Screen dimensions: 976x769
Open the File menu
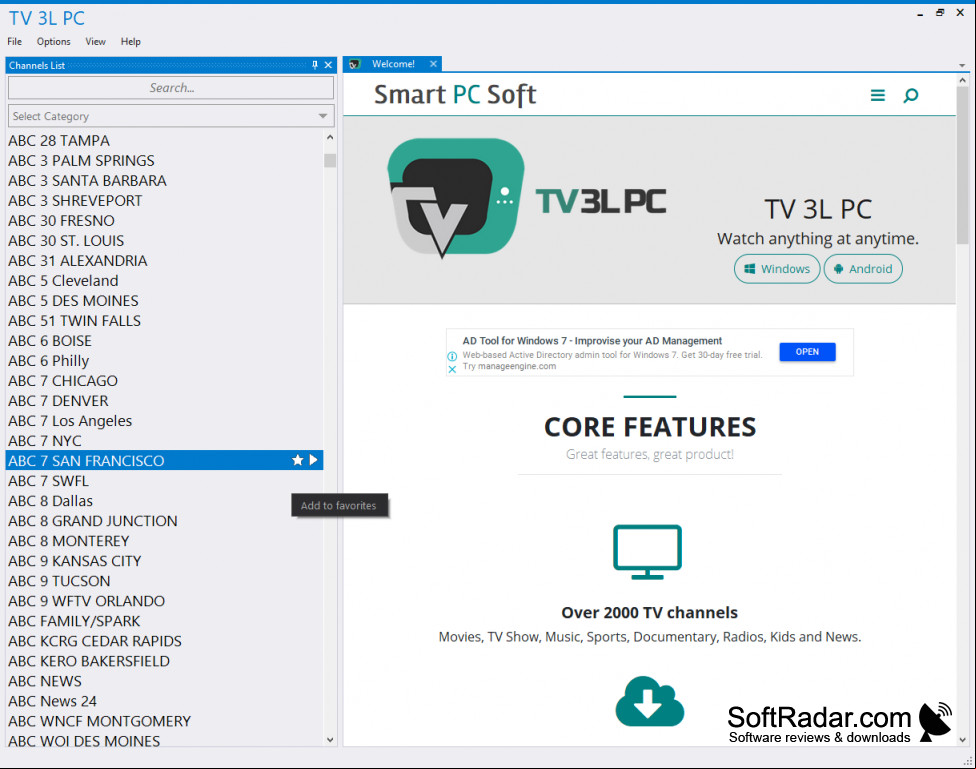pyautogui.click(x=14, y=41)
